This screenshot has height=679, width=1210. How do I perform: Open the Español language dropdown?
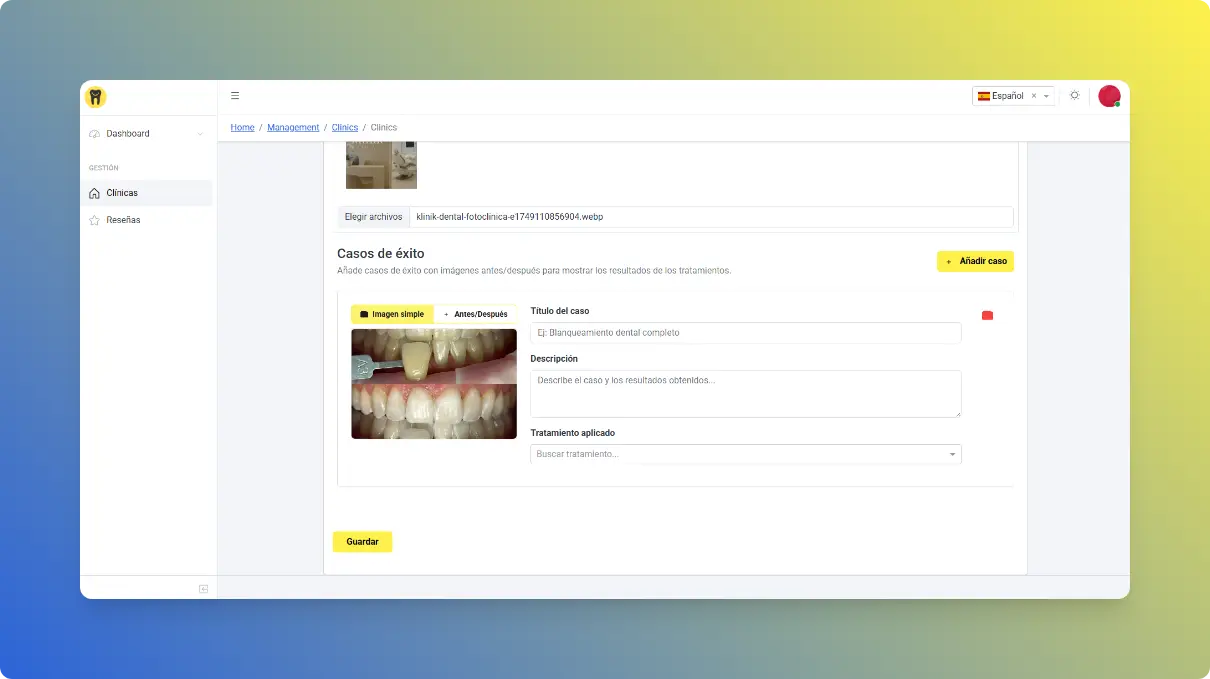click(x=1046, y=96)
